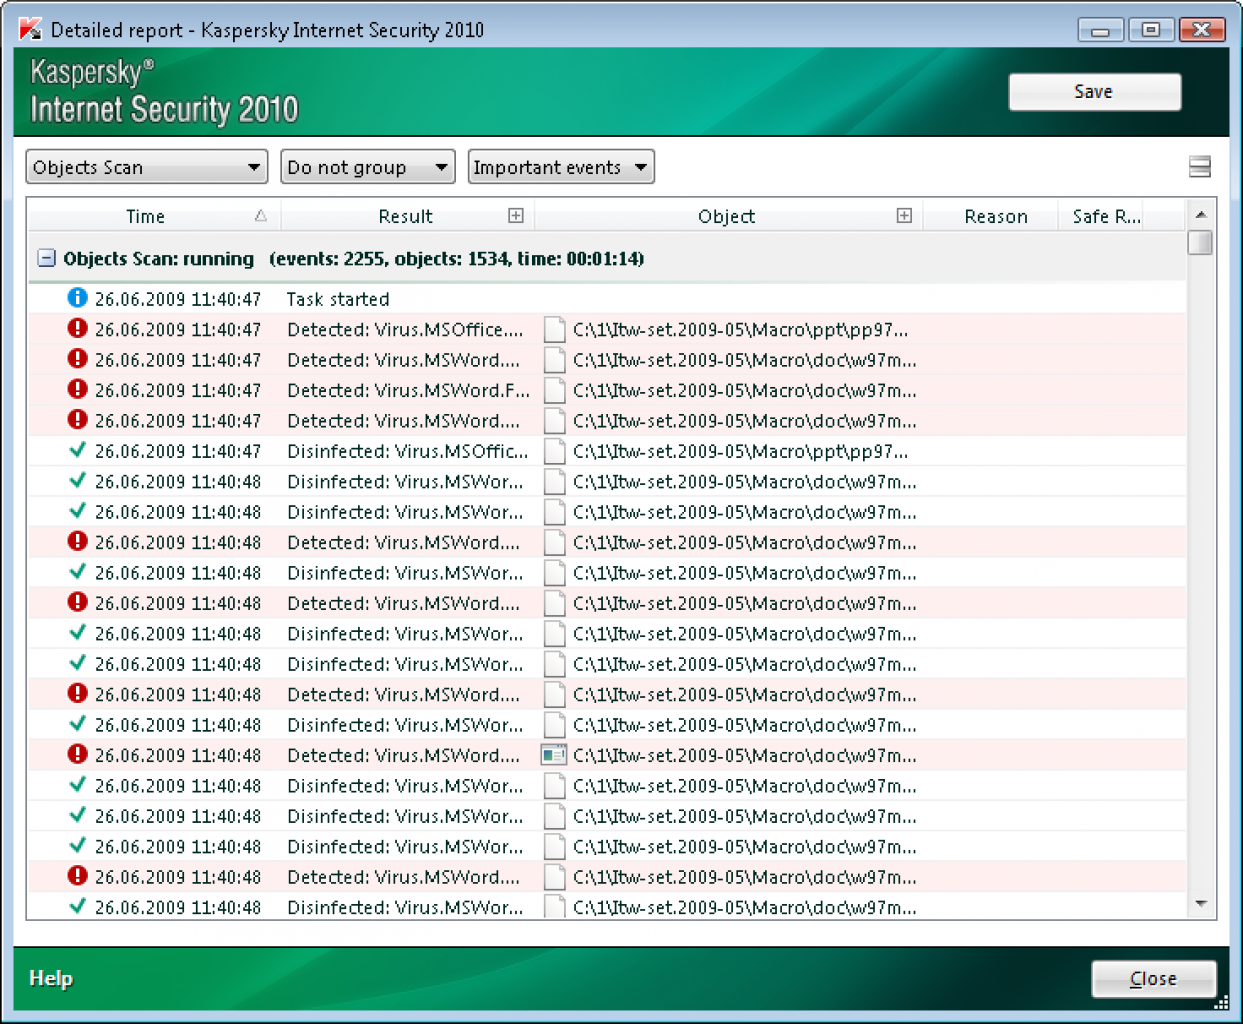
Task: Select the Task started row
Action: pos(607,299)
